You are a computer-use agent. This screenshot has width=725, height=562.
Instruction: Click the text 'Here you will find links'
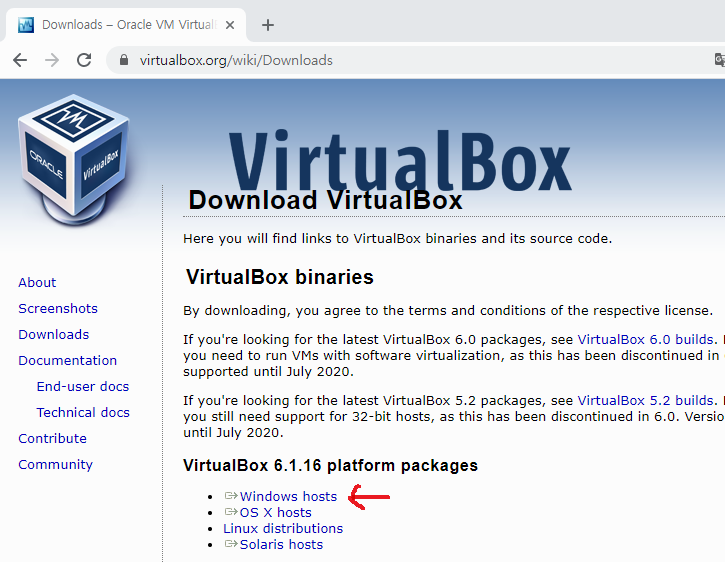[260, 239]
